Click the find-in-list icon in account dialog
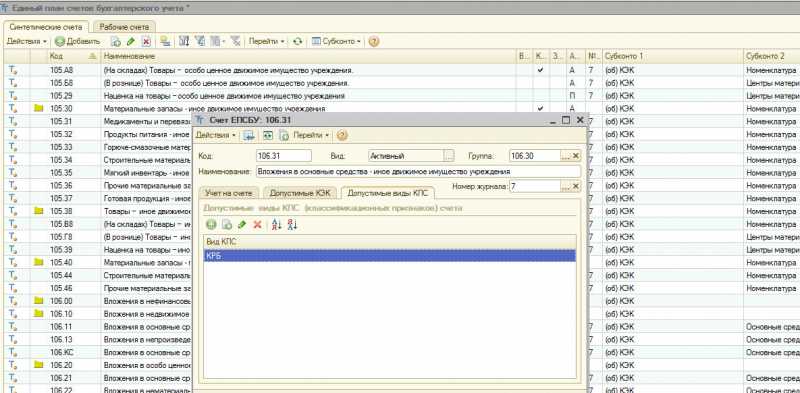The image size is (800, 393). (x=248, y=135)
